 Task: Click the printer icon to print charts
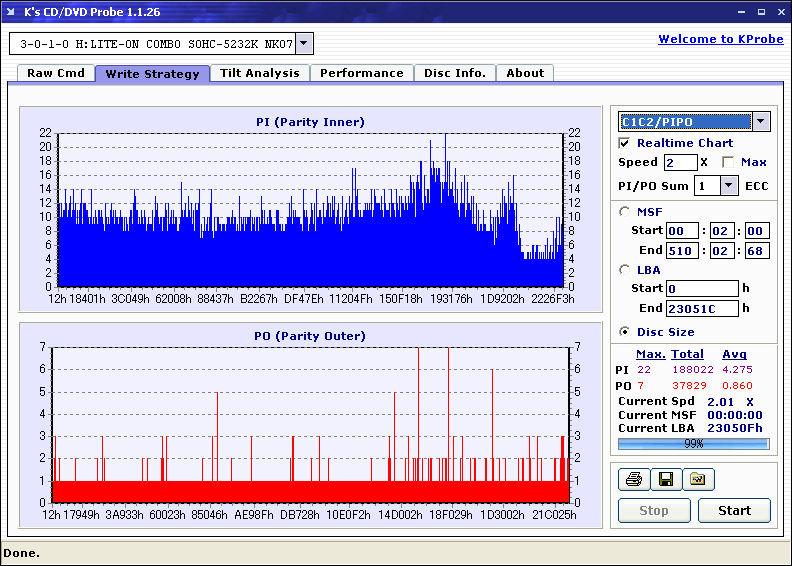(633, 480)
